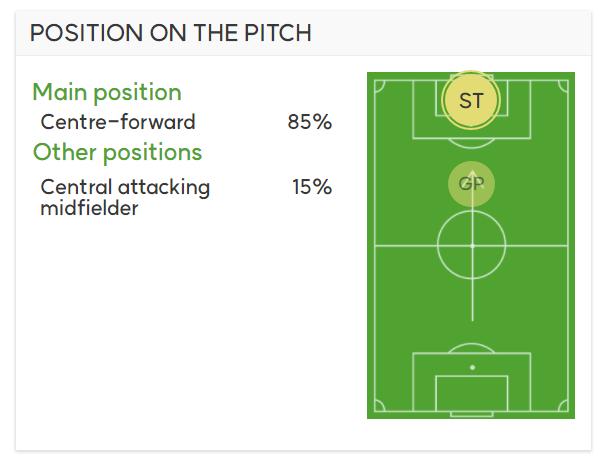The image size is (603, 461).
Task: Click the bottom-left corner arc
Action: (379, 406)
